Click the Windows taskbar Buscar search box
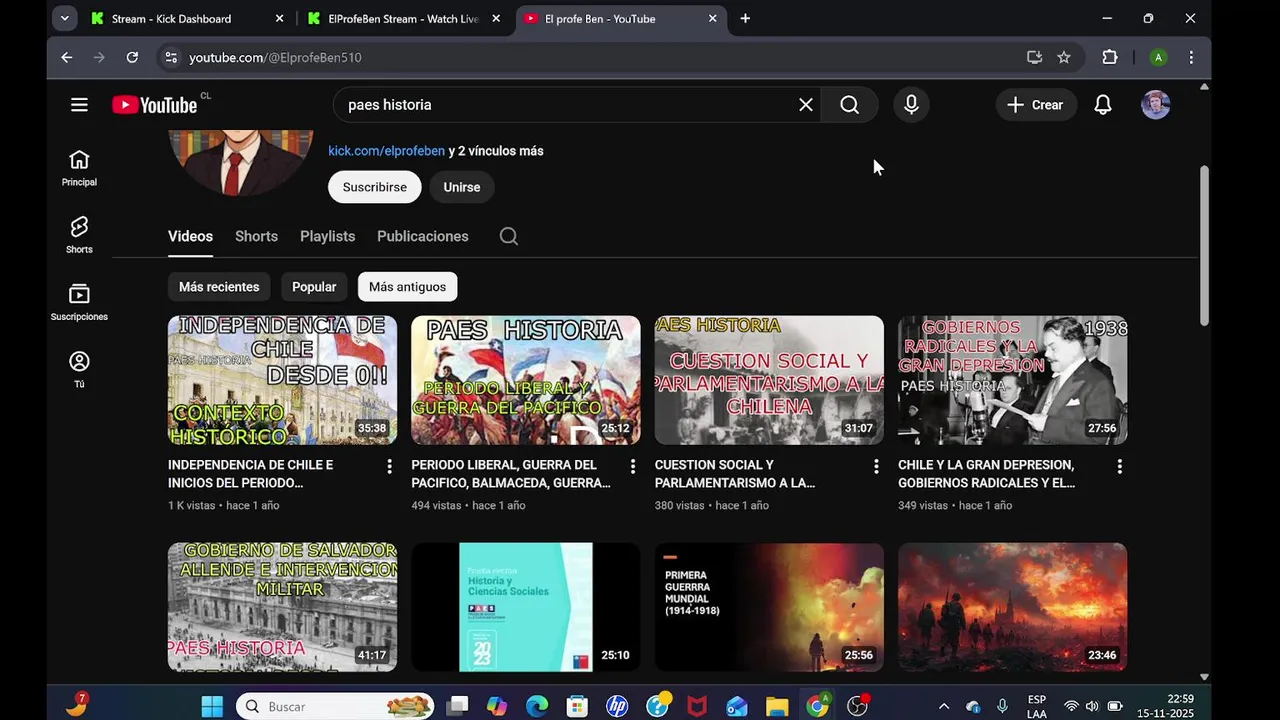 coord(335,706)
